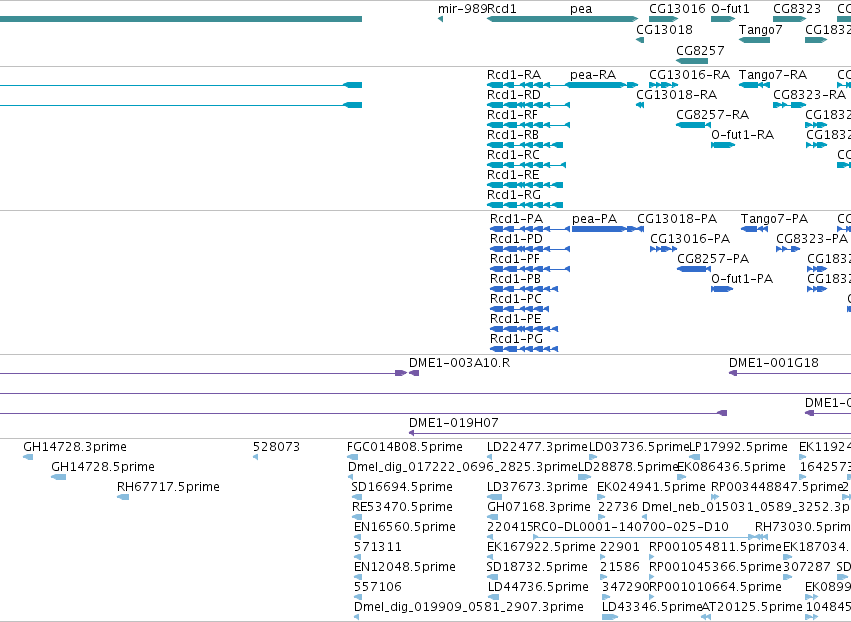Click the CG13018 gene label
Screen dimensions: 851x622
(664, 30)
